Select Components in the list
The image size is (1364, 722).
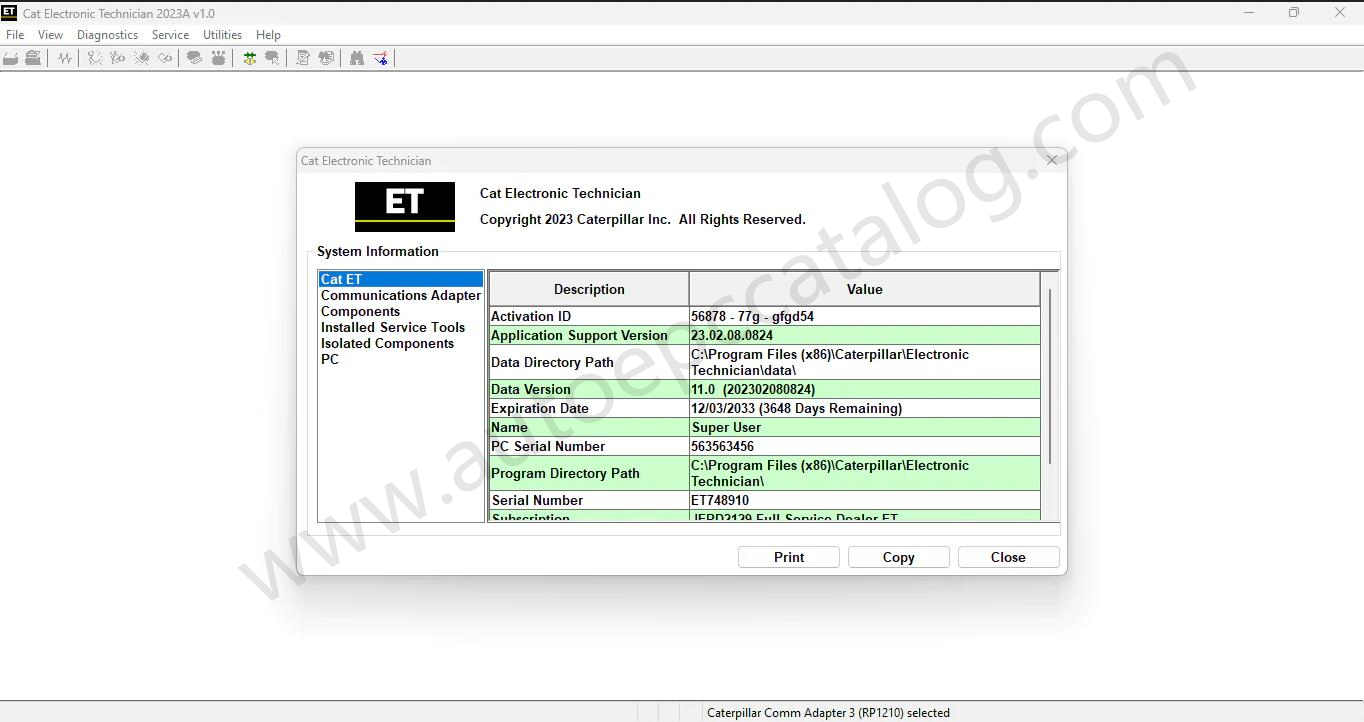401,311
